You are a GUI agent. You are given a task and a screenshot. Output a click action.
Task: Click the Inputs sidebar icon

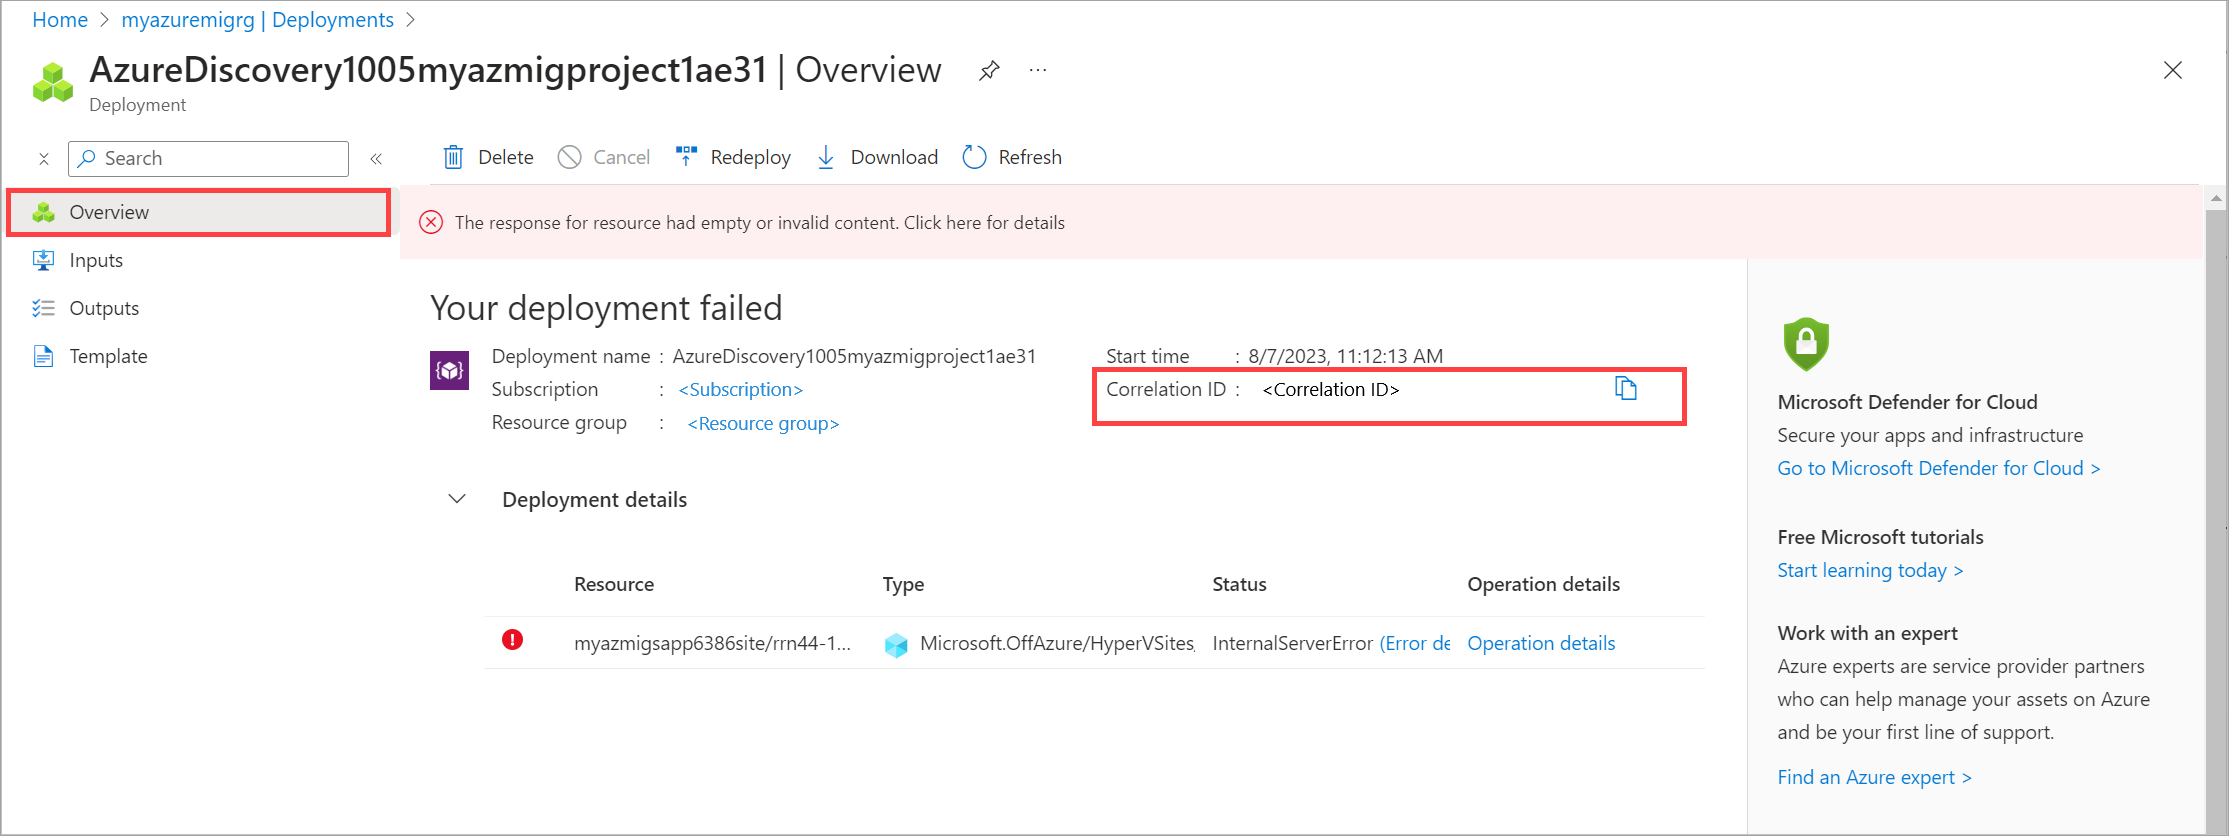click(44, 259)
